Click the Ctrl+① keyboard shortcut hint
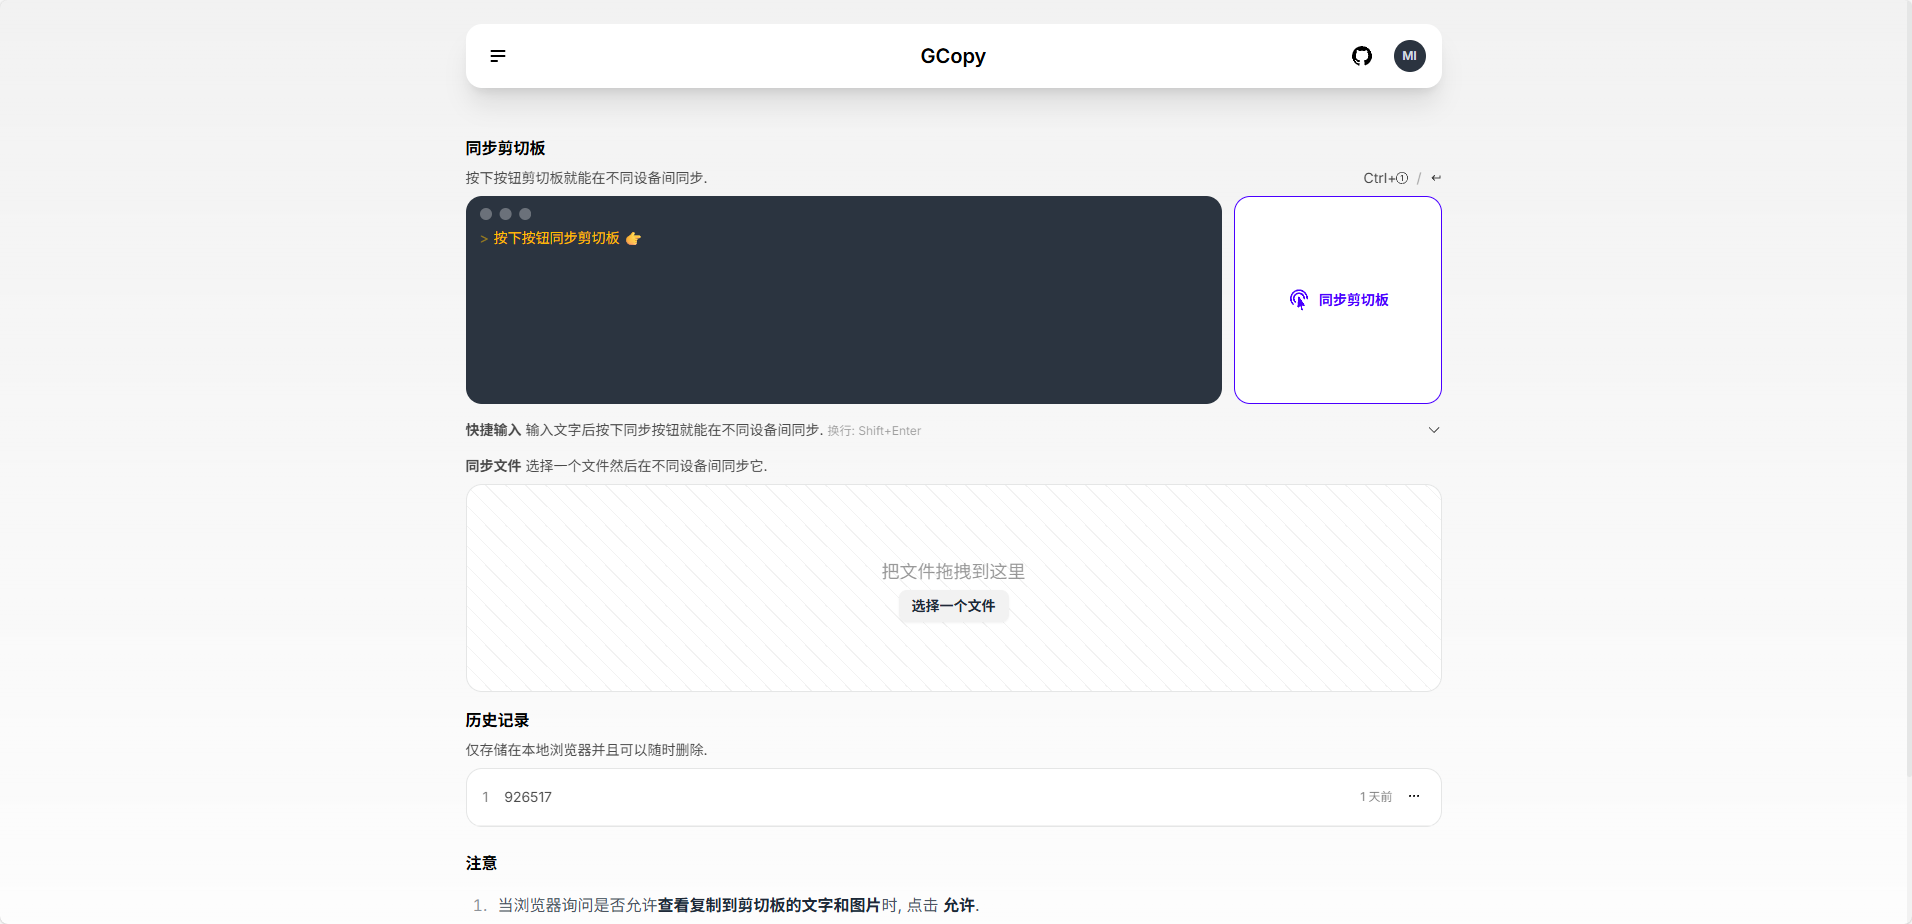This screenshot has height=924, width=1912. click(1384, 177)
